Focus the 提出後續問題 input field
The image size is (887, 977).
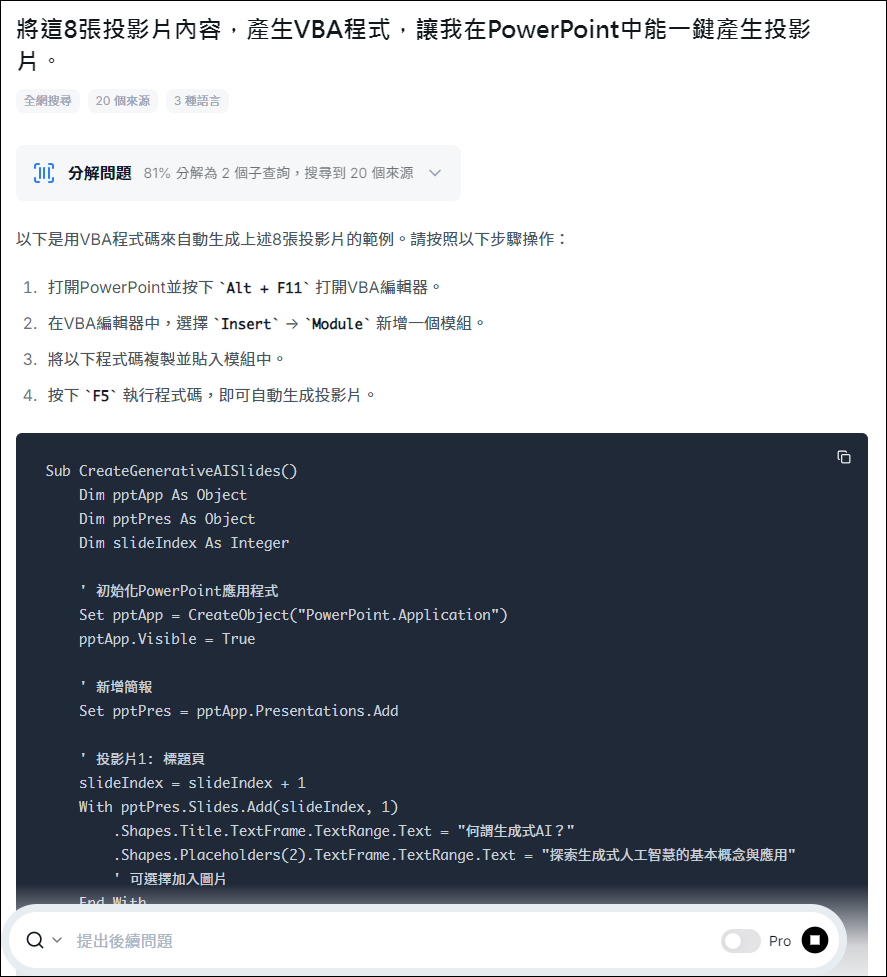tap(392, 941)
